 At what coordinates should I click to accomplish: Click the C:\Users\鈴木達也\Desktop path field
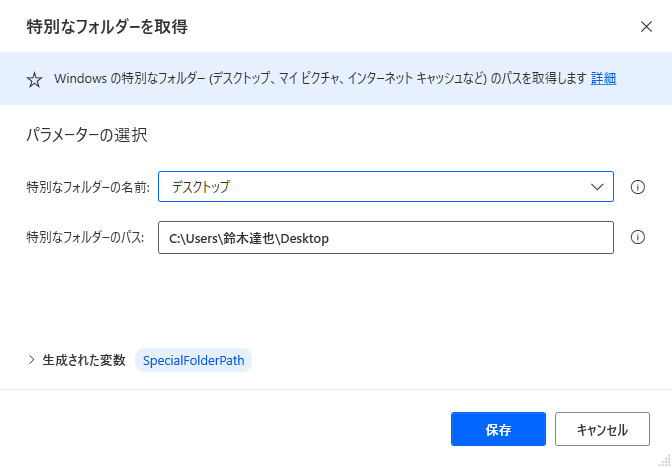[x=386, y=237]
